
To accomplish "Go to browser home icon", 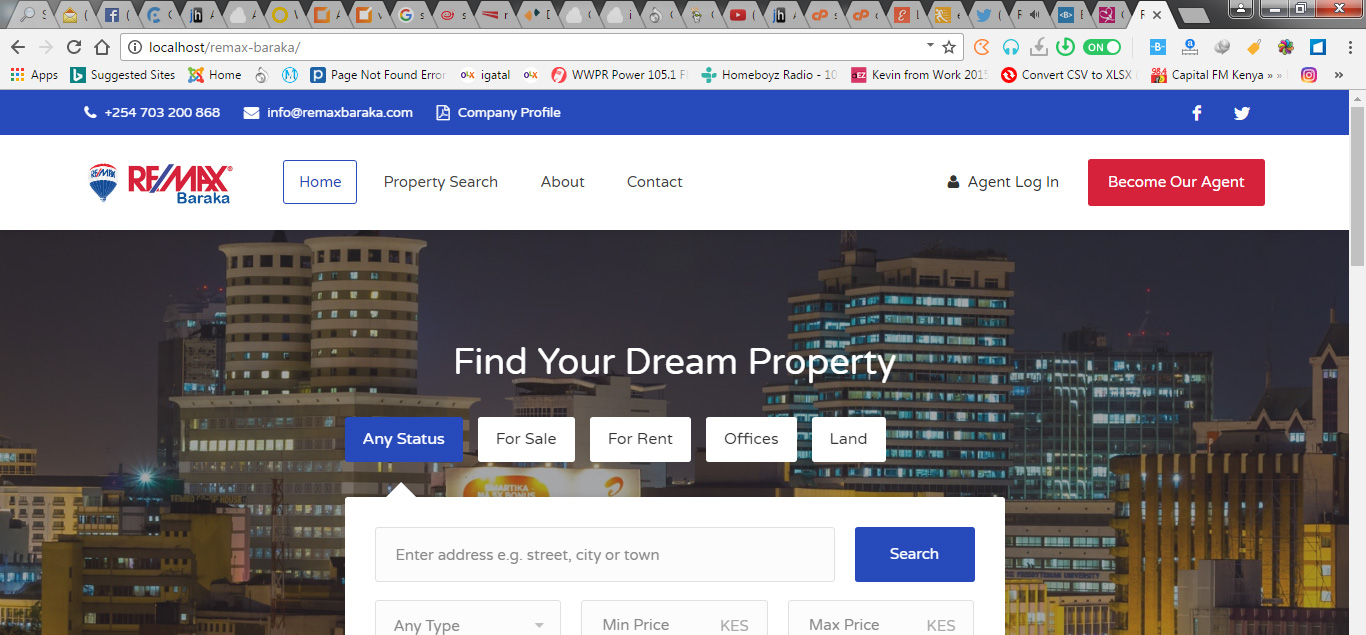I will (102, 47).
